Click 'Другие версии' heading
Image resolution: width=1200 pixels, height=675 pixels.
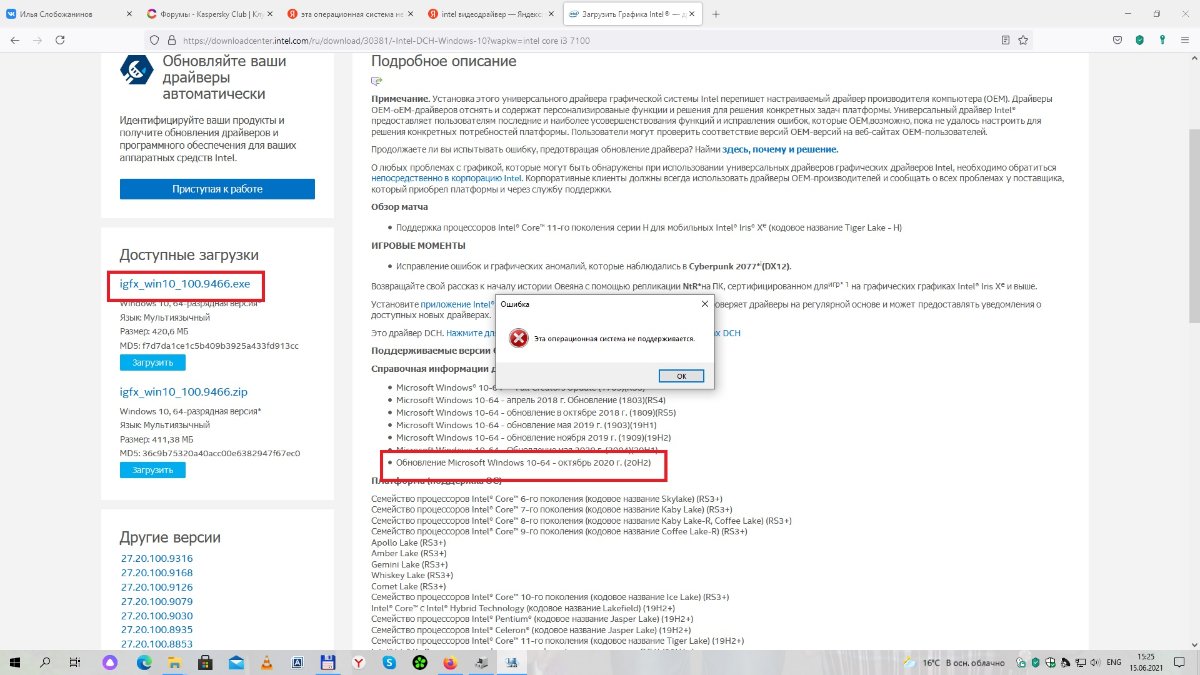point(170,537)
